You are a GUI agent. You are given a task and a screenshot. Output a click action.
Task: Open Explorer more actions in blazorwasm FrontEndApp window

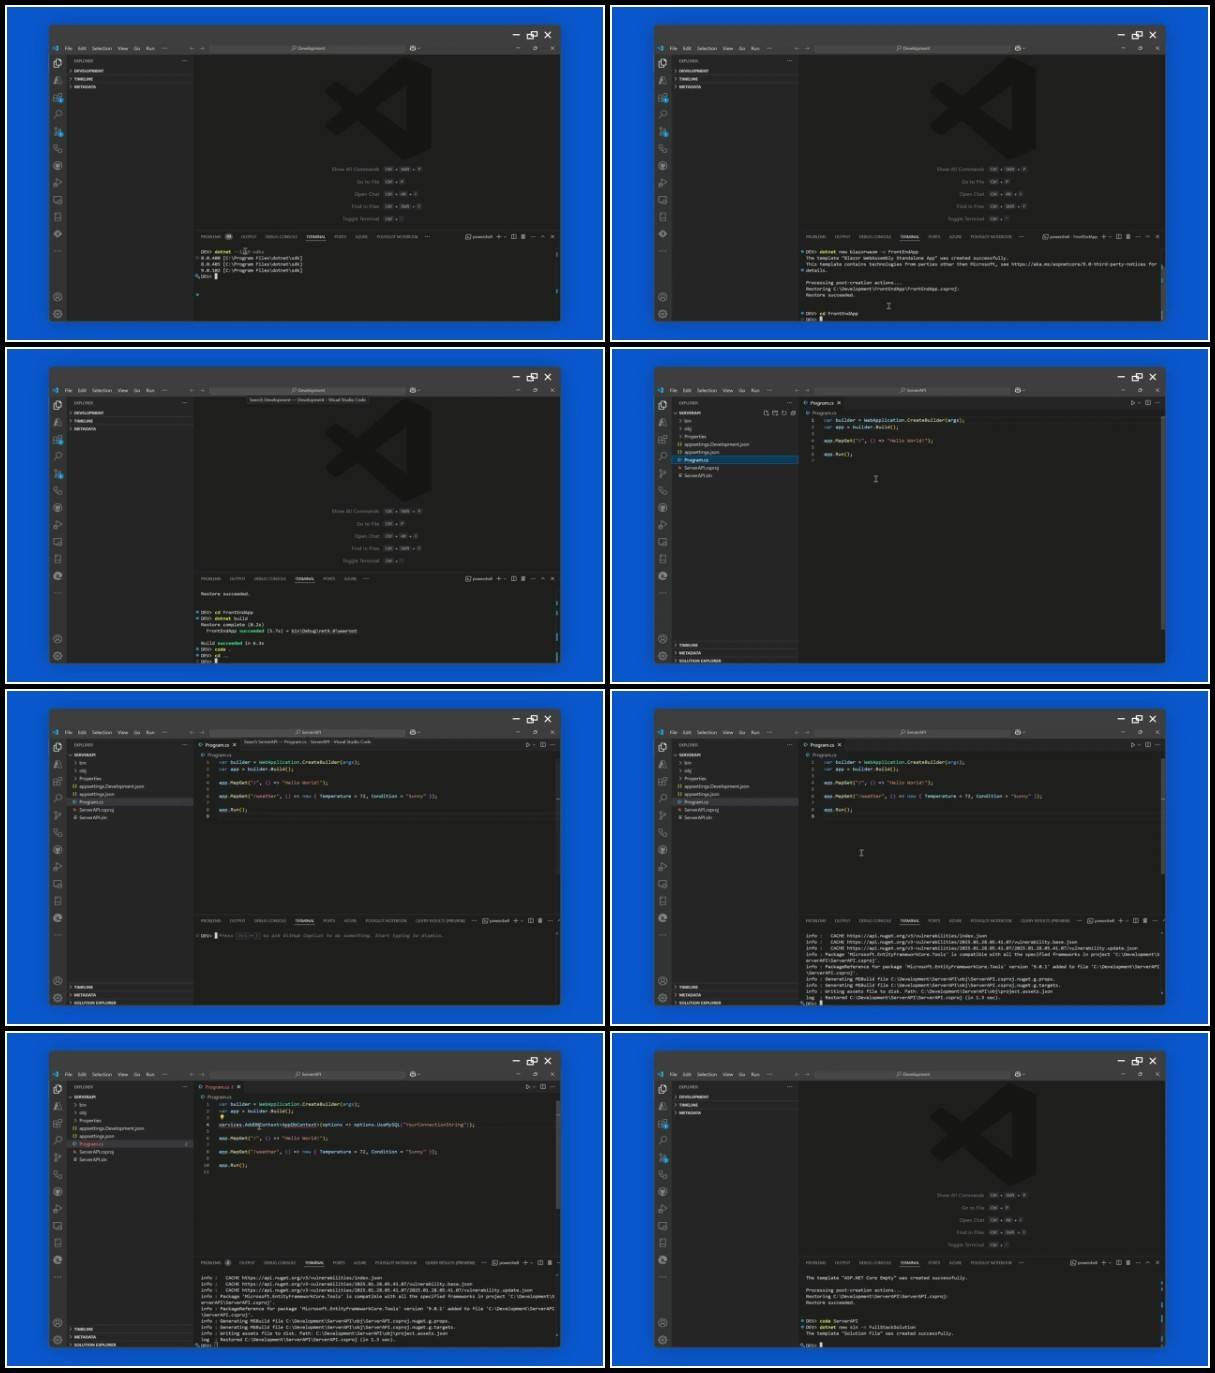(789, 61)
